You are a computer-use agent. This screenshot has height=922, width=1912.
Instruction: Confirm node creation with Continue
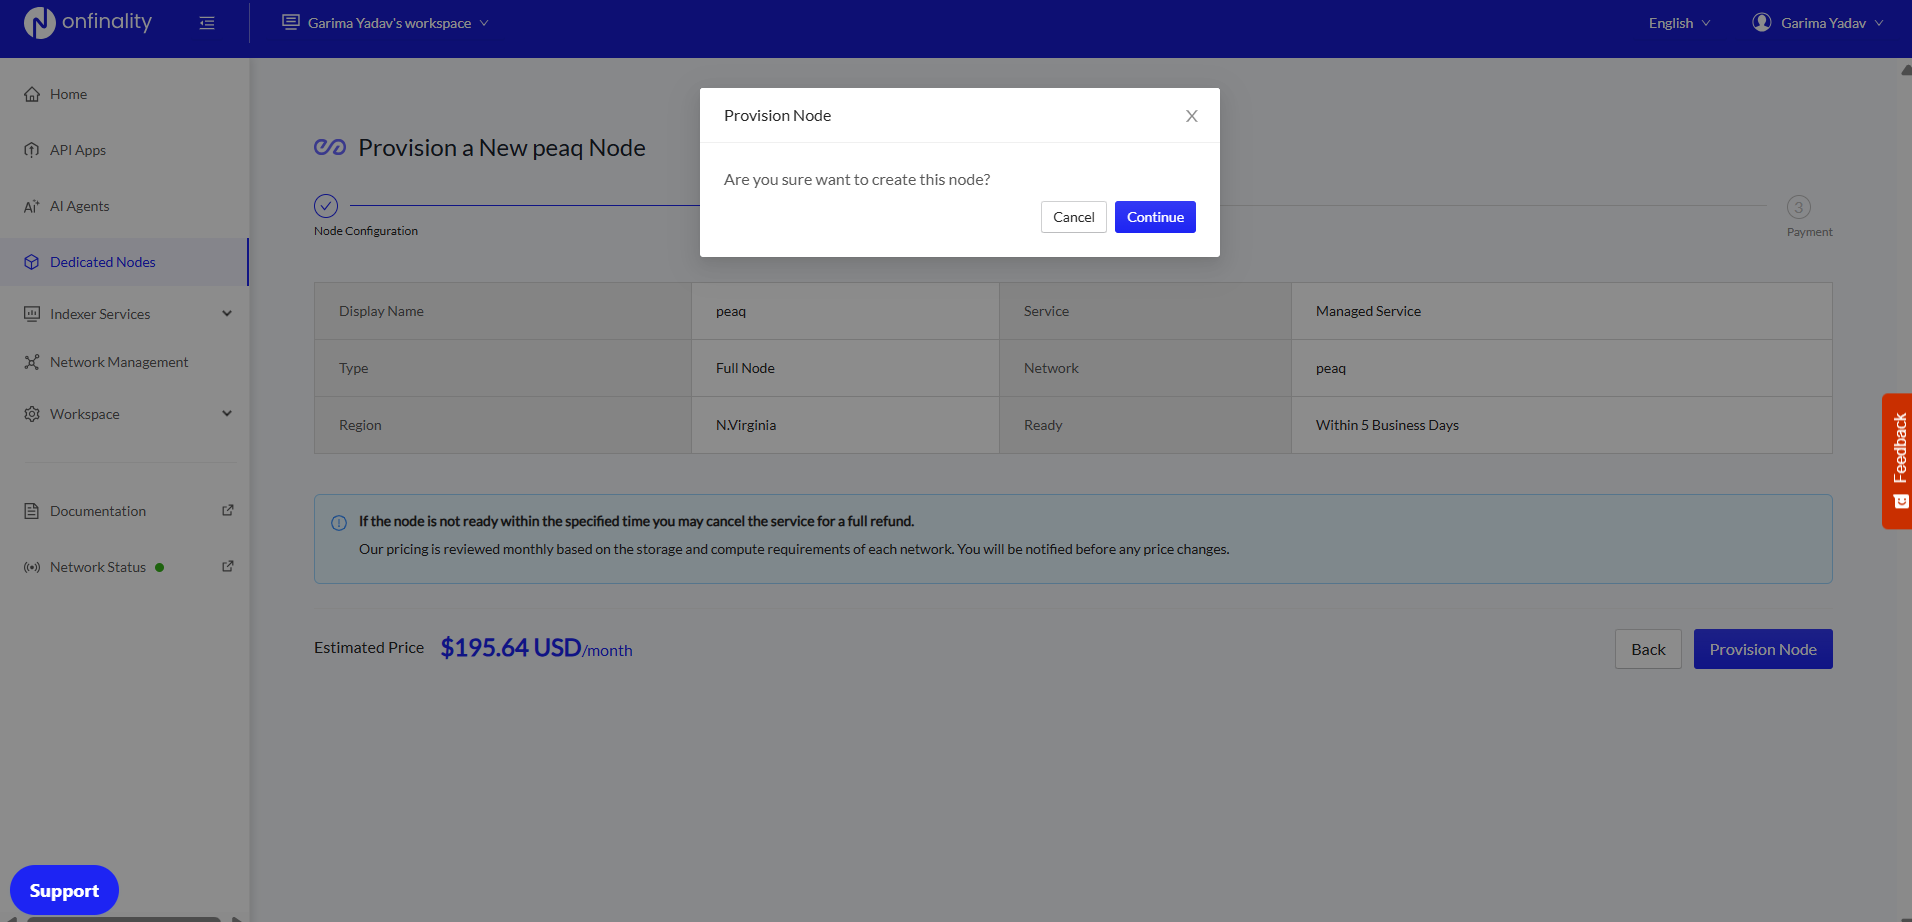click(x=1155, y=217)
